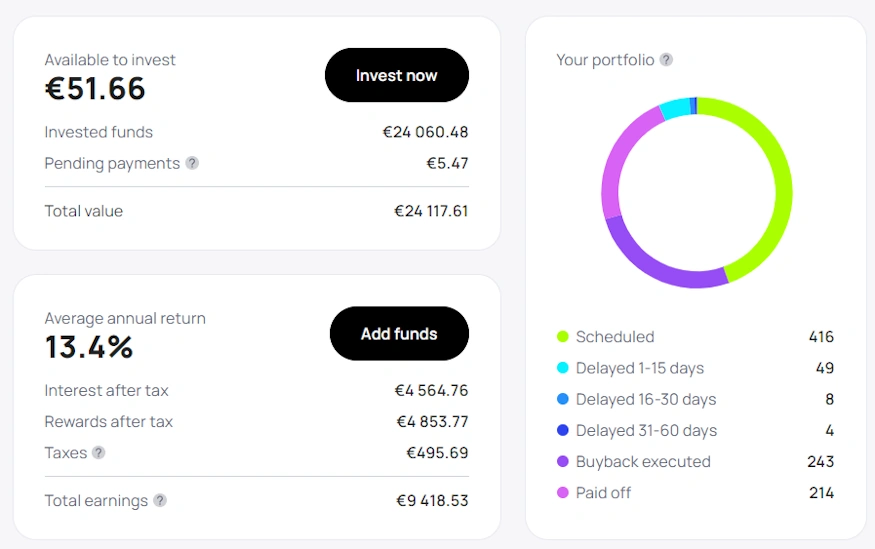The image size is (875, 549).
Task: Click the blue Delayed 16-30 days dot
Action: [562, 399]
